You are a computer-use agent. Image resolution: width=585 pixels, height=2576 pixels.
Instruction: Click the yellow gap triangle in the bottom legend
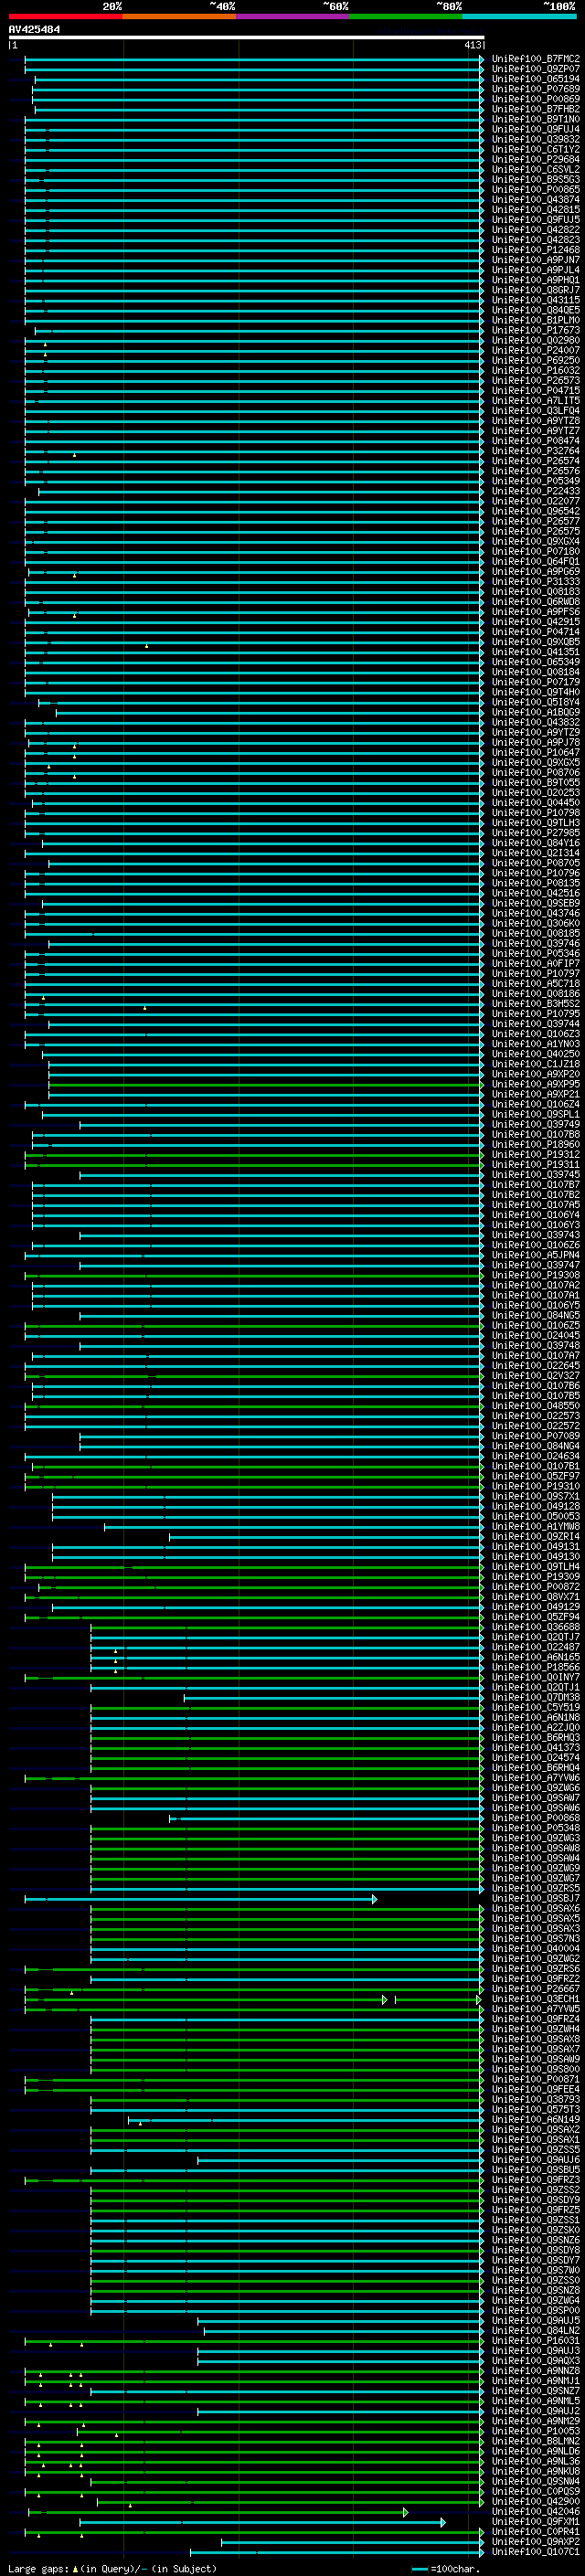point(75,2569)
